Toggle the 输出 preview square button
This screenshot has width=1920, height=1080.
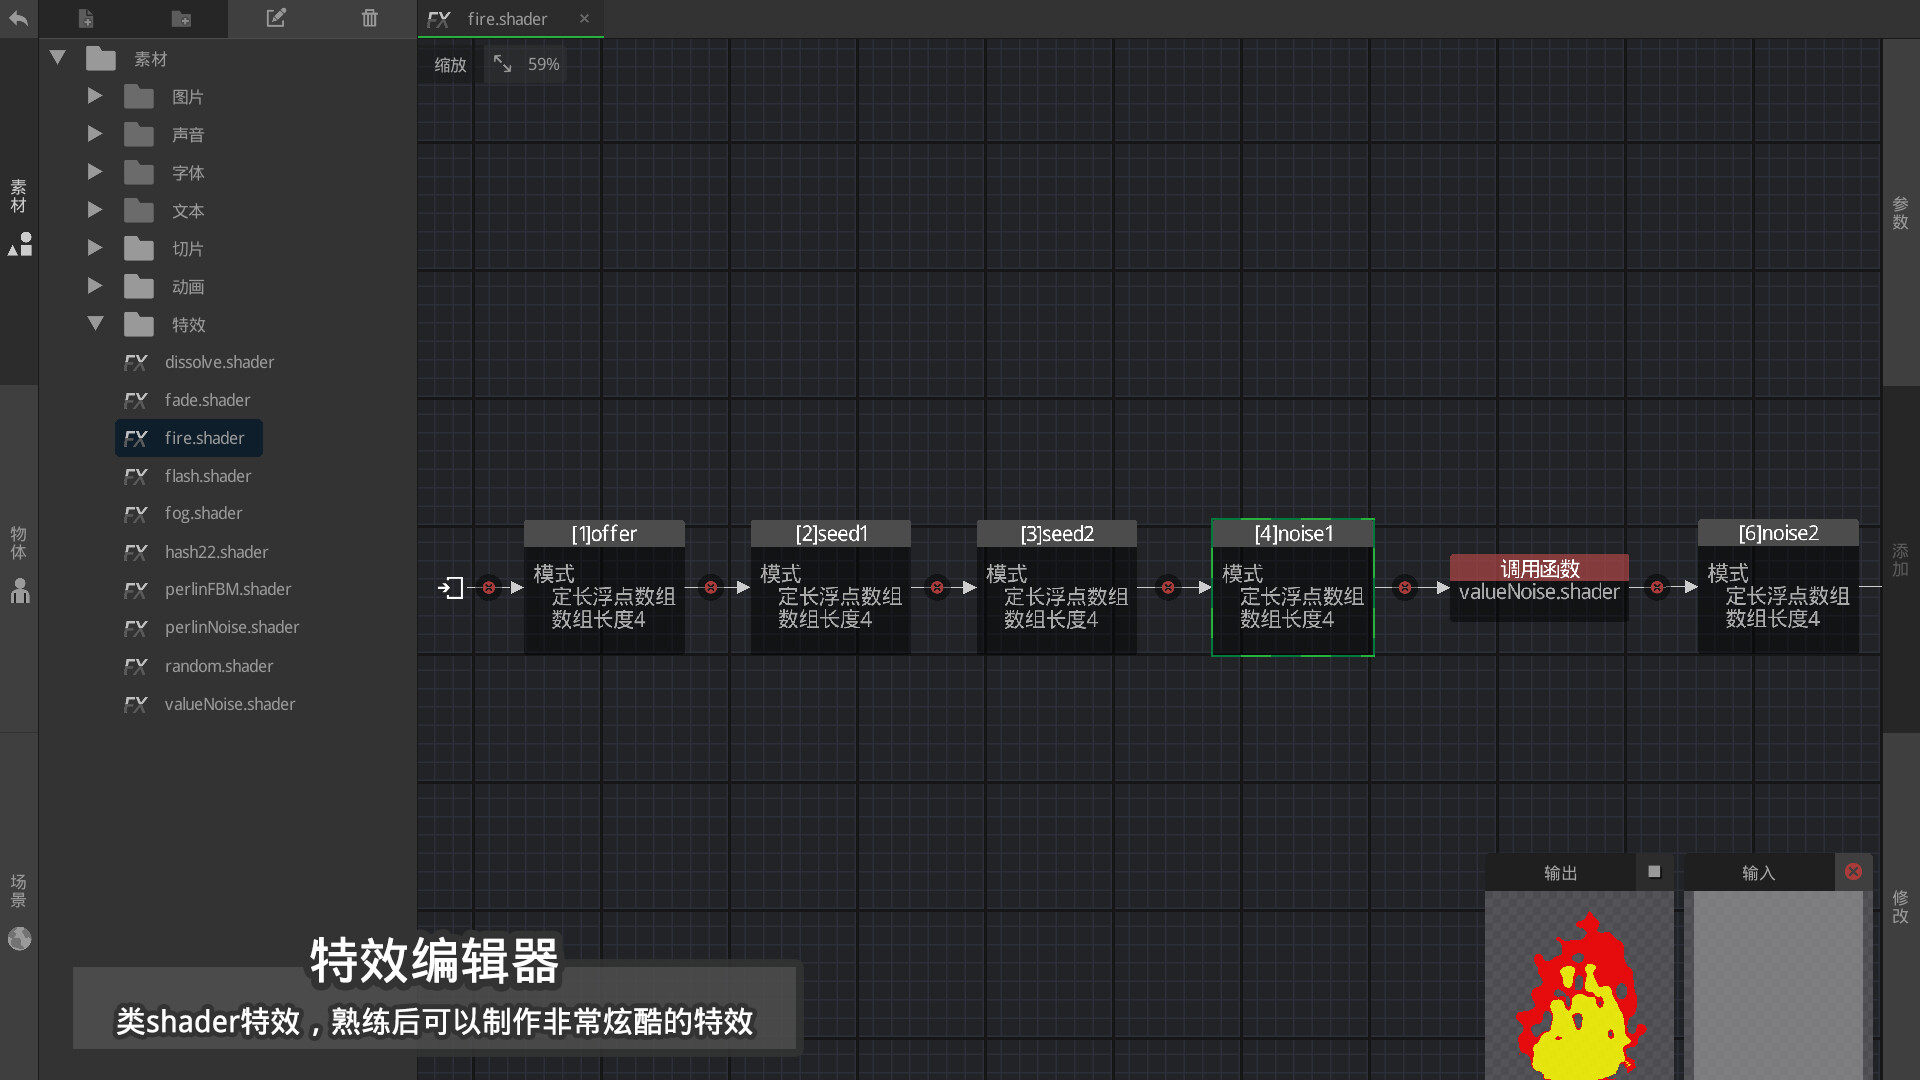[1654, 872]
